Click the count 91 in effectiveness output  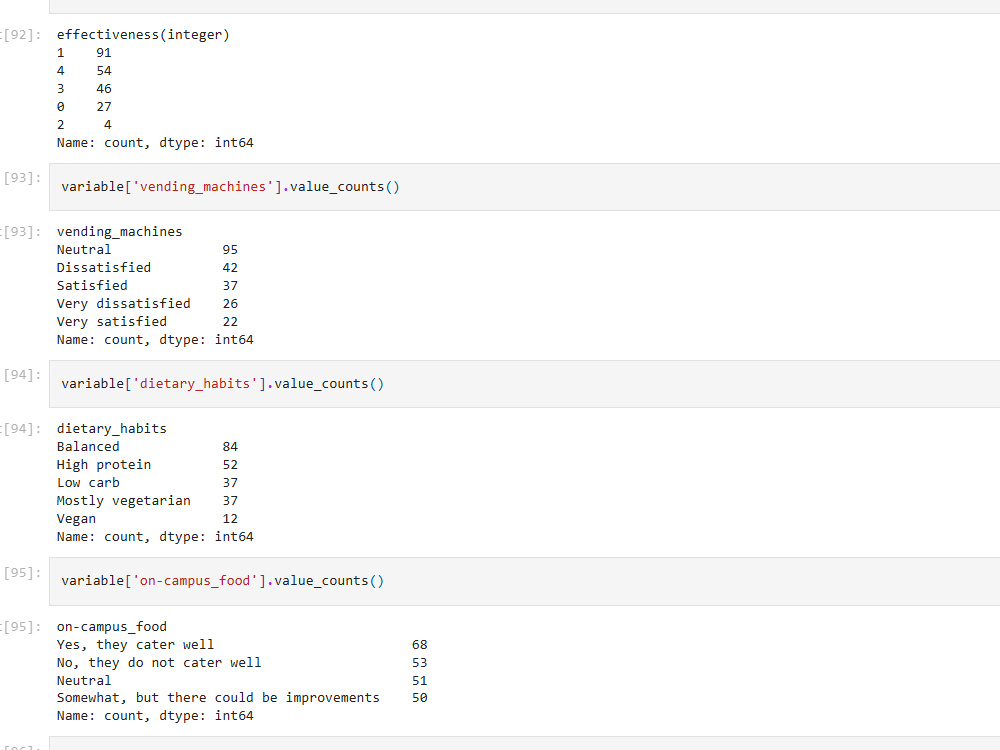click(104, 53)
